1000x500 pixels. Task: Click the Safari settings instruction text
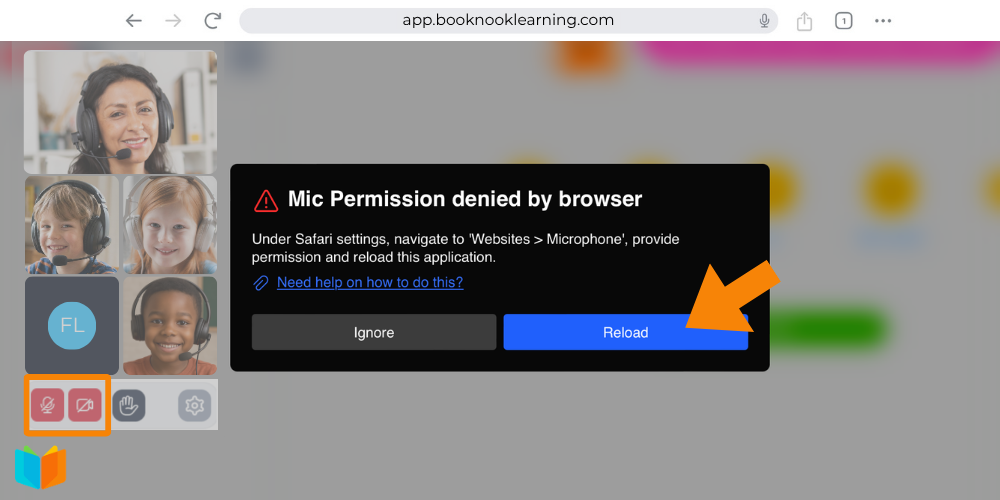tap(466, 249)
